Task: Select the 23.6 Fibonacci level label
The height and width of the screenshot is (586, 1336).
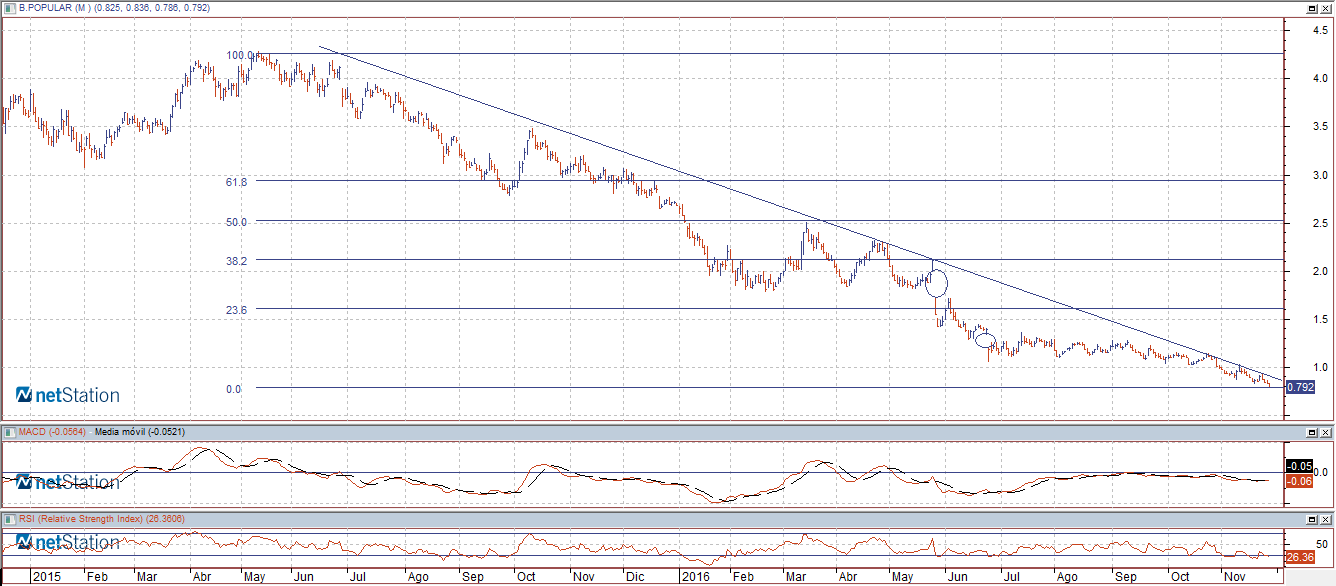Action: [x=237, y=310]
